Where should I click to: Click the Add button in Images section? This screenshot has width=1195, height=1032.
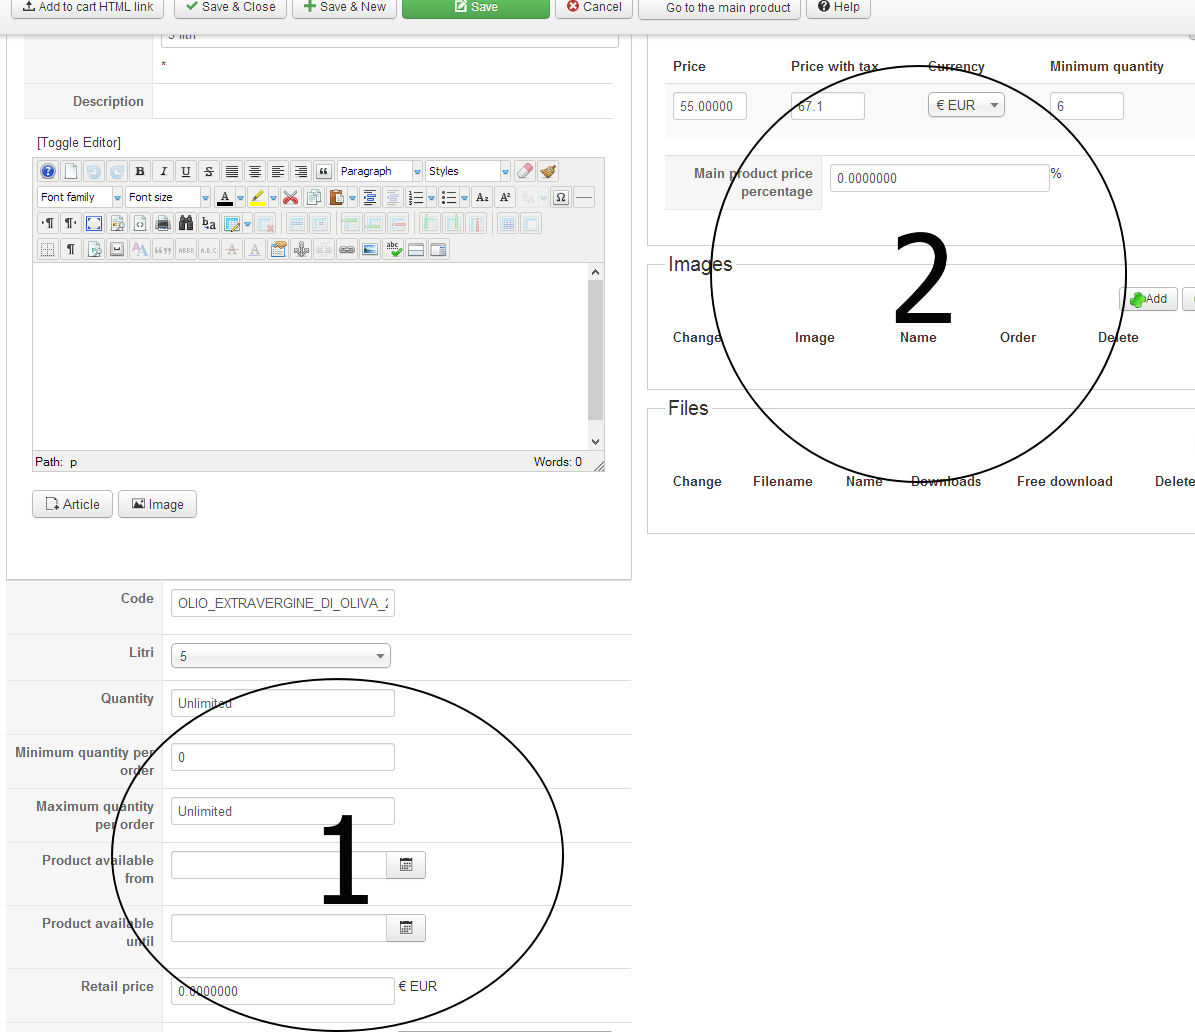[x=1148, y=299]
